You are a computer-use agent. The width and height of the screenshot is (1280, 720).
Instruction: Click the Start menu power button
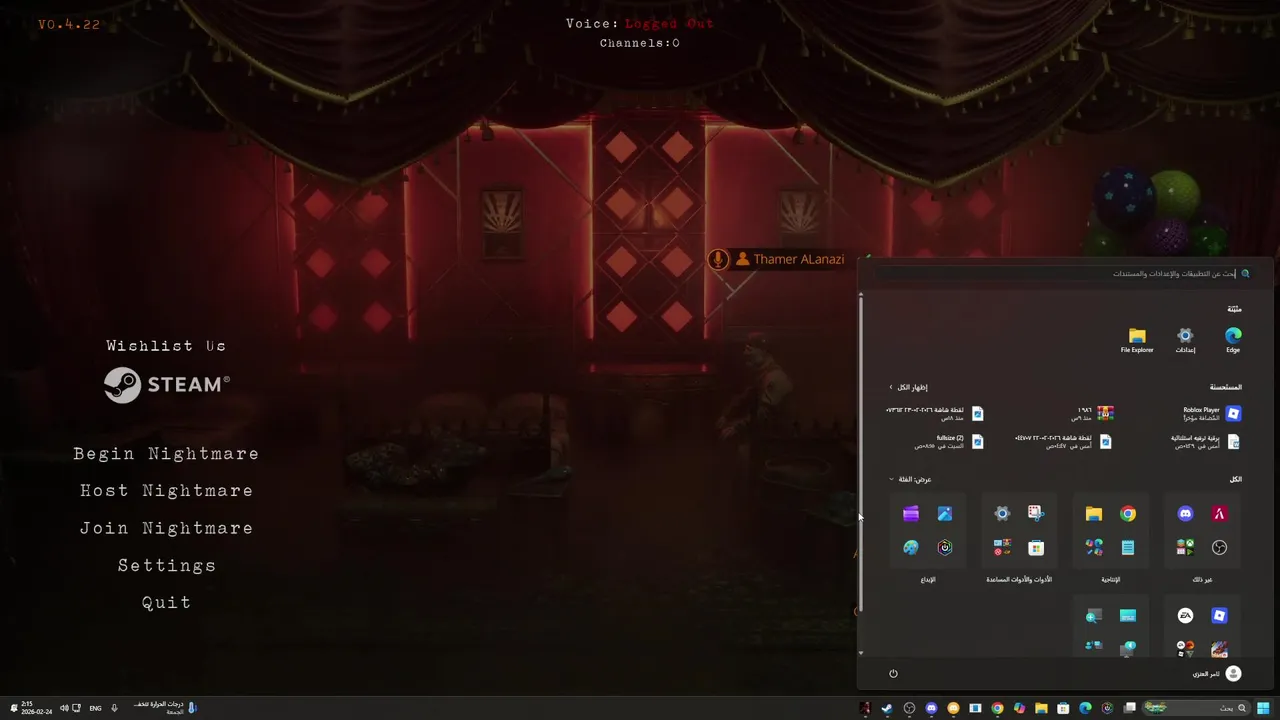[893, 674]
